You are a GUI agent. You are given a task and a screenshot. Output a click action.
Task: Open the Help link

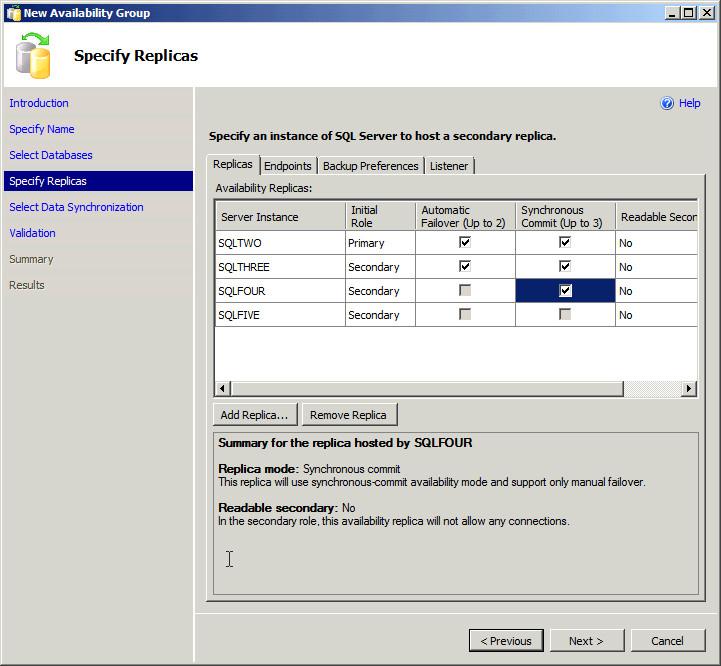pyautogui.click(x=689, y=103)
